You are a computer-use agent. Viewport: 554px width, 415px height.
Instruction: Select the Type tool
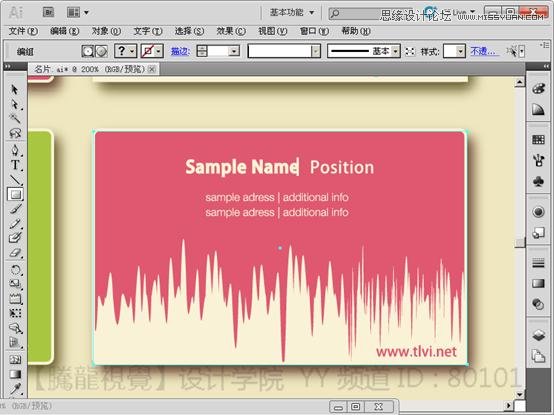[14, 165]
